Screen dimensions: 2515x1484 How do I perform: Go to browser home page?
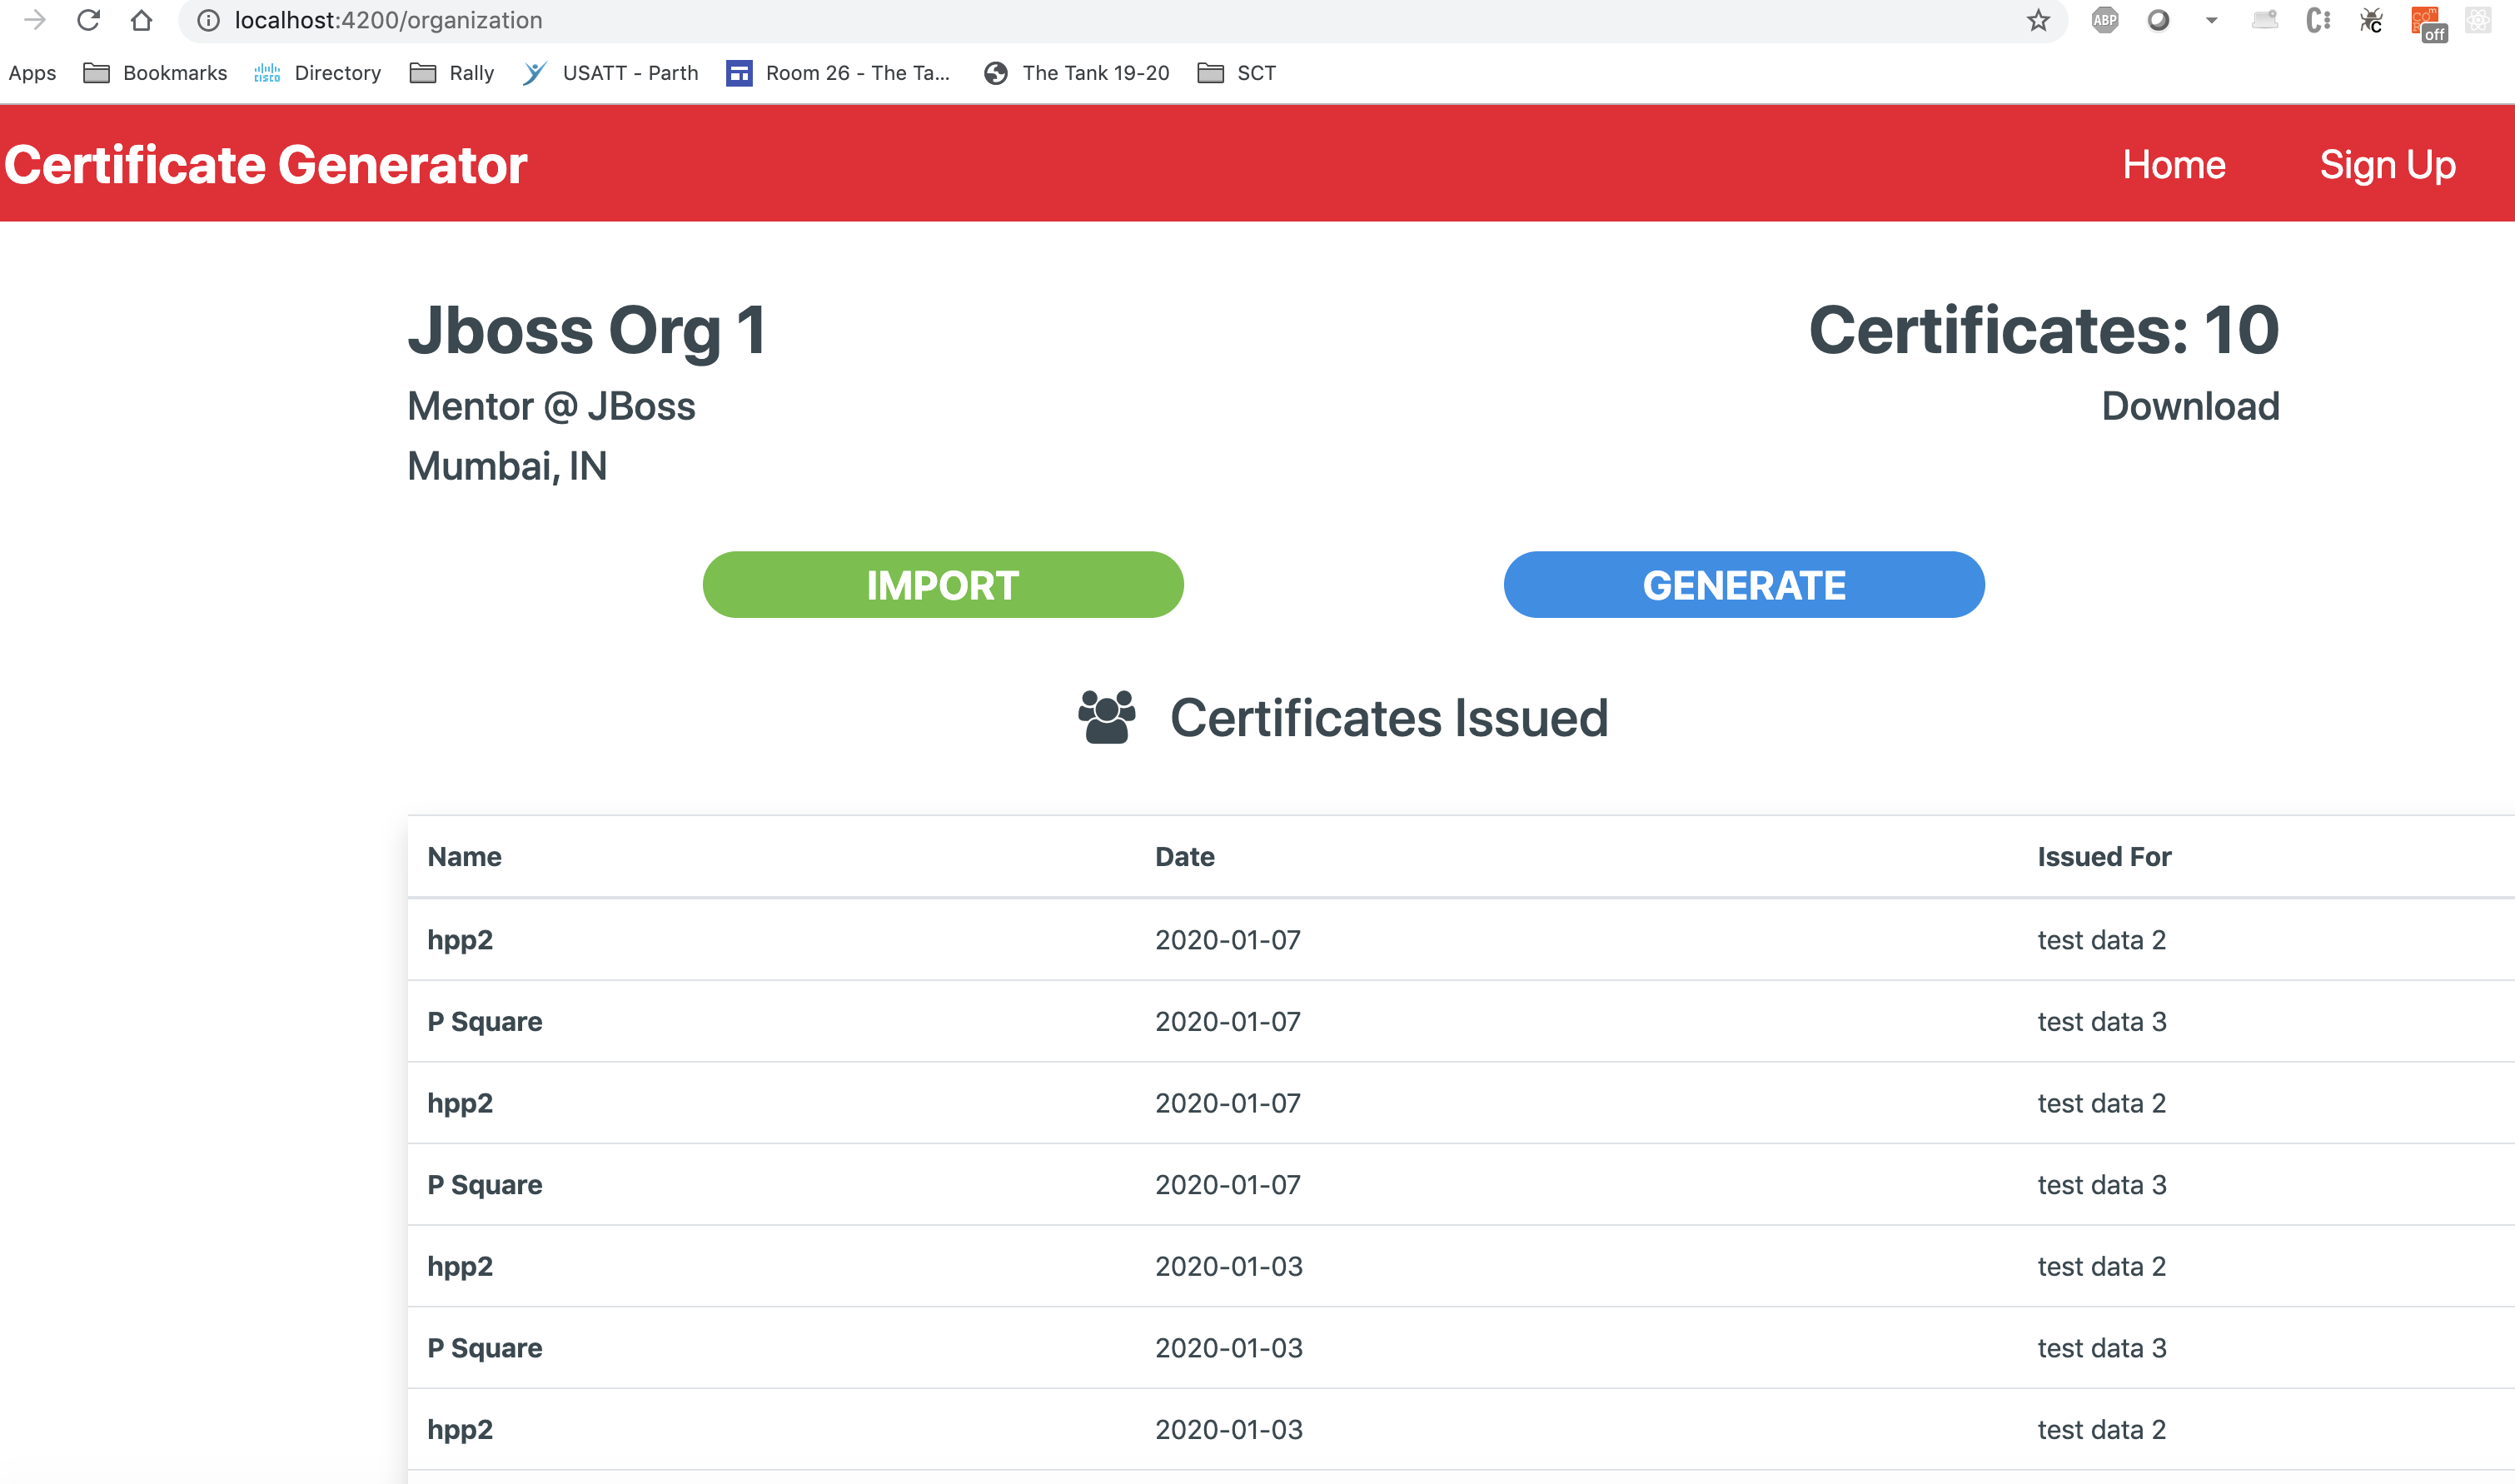[x=141, y=20]
